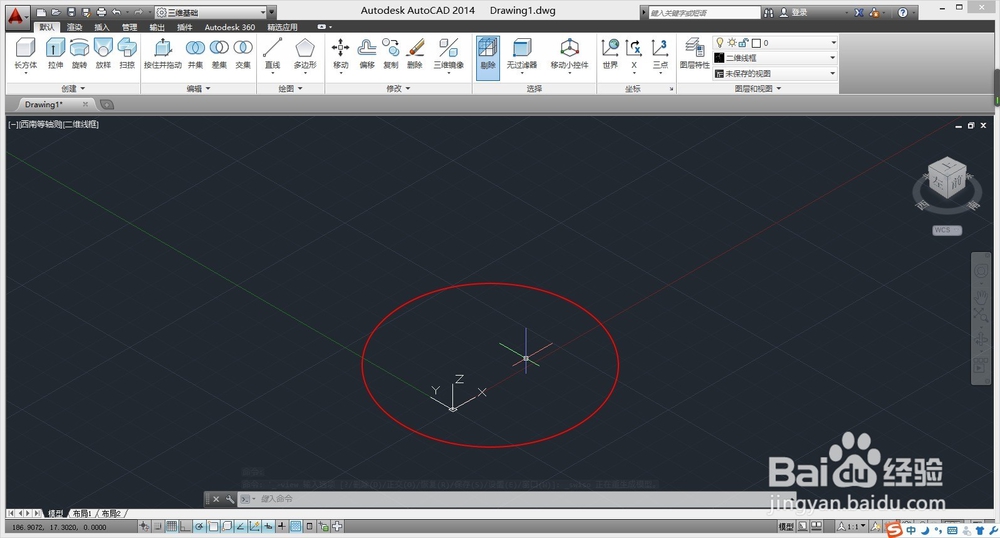Toggle lineweight display in status bar
The width and height of the screenshot is (1000, 538).
coord(281,527)
